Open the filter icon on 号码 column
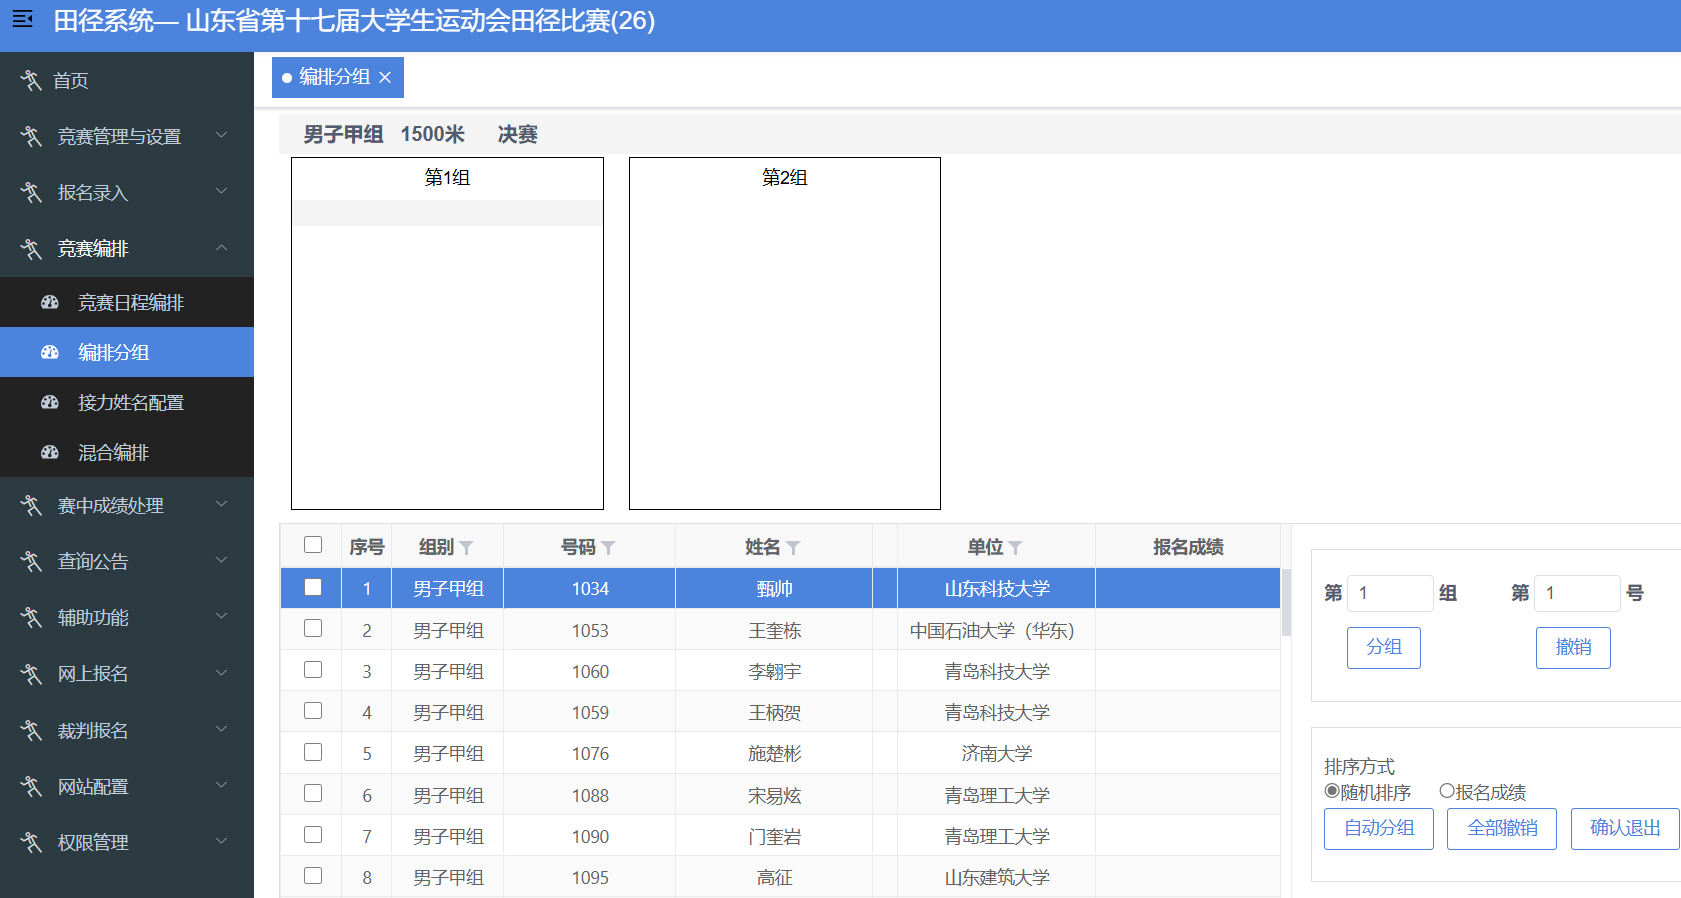 608,548
